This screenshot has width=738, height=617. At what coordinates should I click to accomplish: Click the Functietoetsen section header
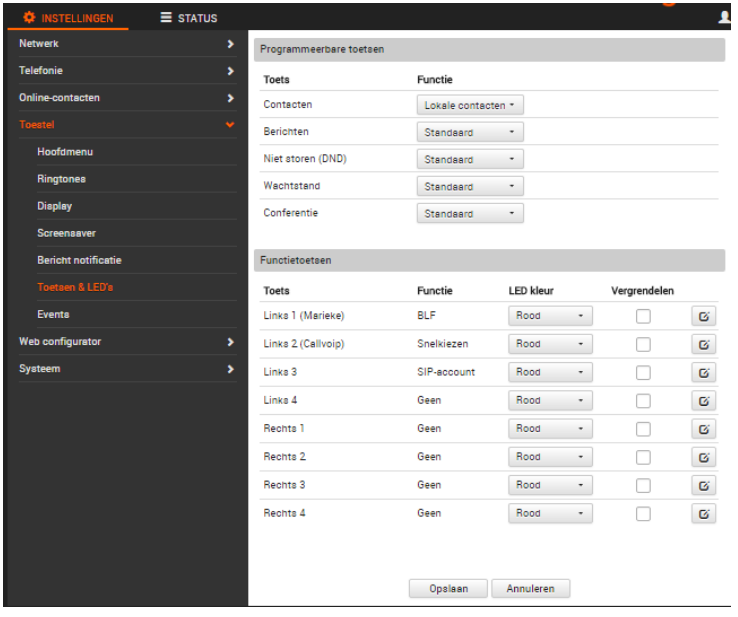491,262
